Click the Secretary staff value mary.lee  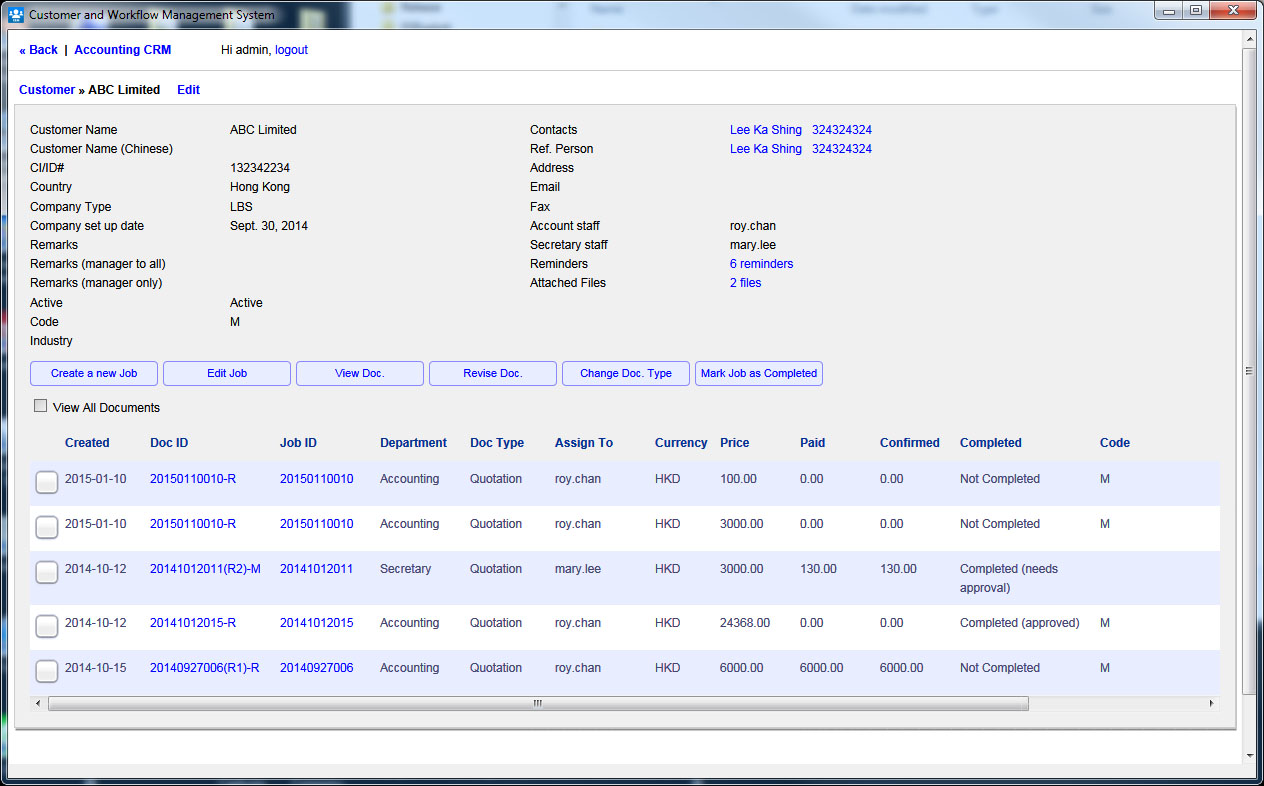pyautogui.click(x=755, y=245)
